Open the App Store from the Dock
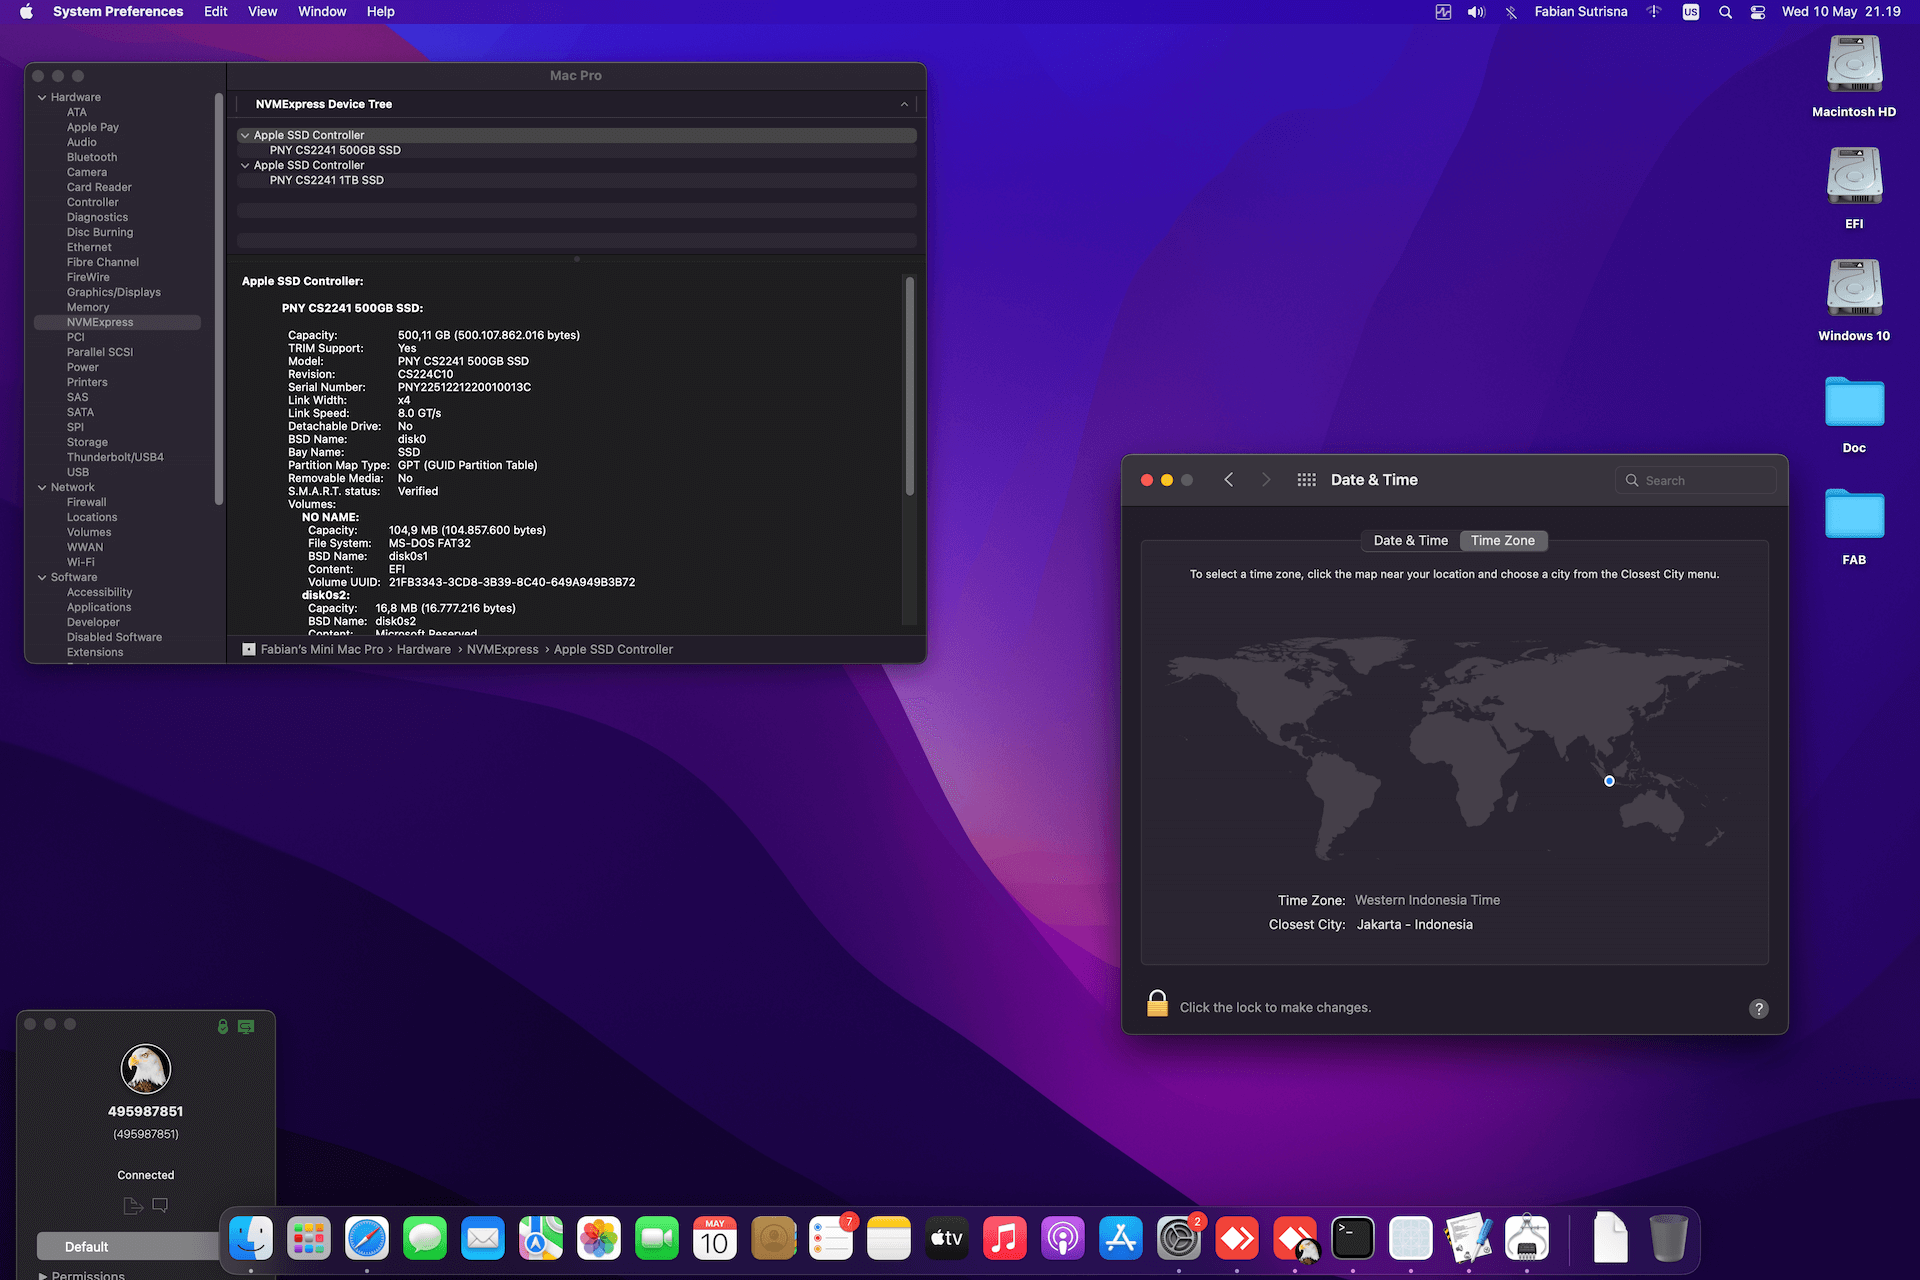1920x1280 pixels. click(1121, 1240)
